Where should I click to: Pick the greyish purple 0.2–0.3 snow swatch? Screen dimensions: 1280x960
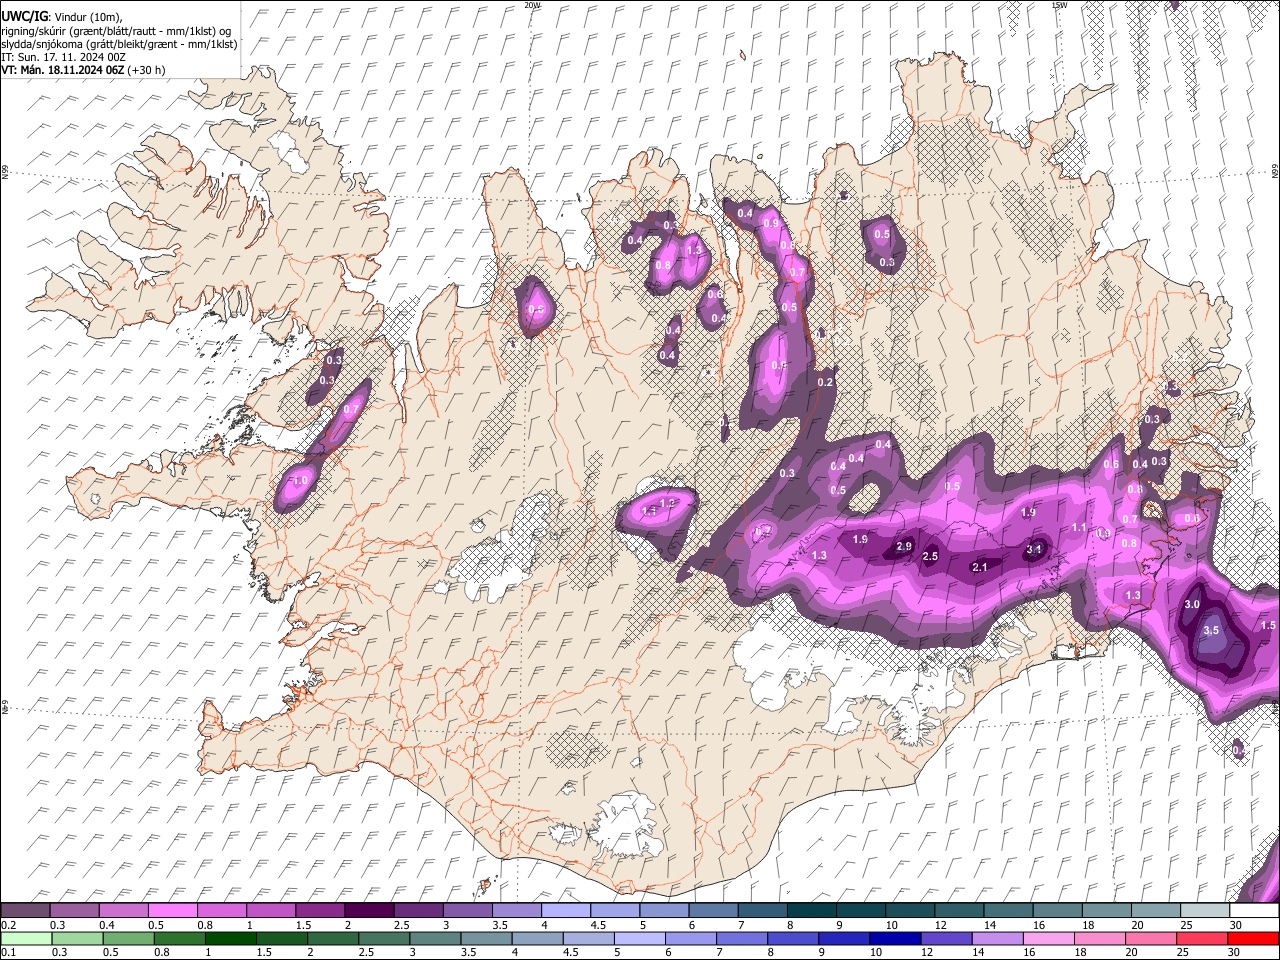(x=25, y=910)
